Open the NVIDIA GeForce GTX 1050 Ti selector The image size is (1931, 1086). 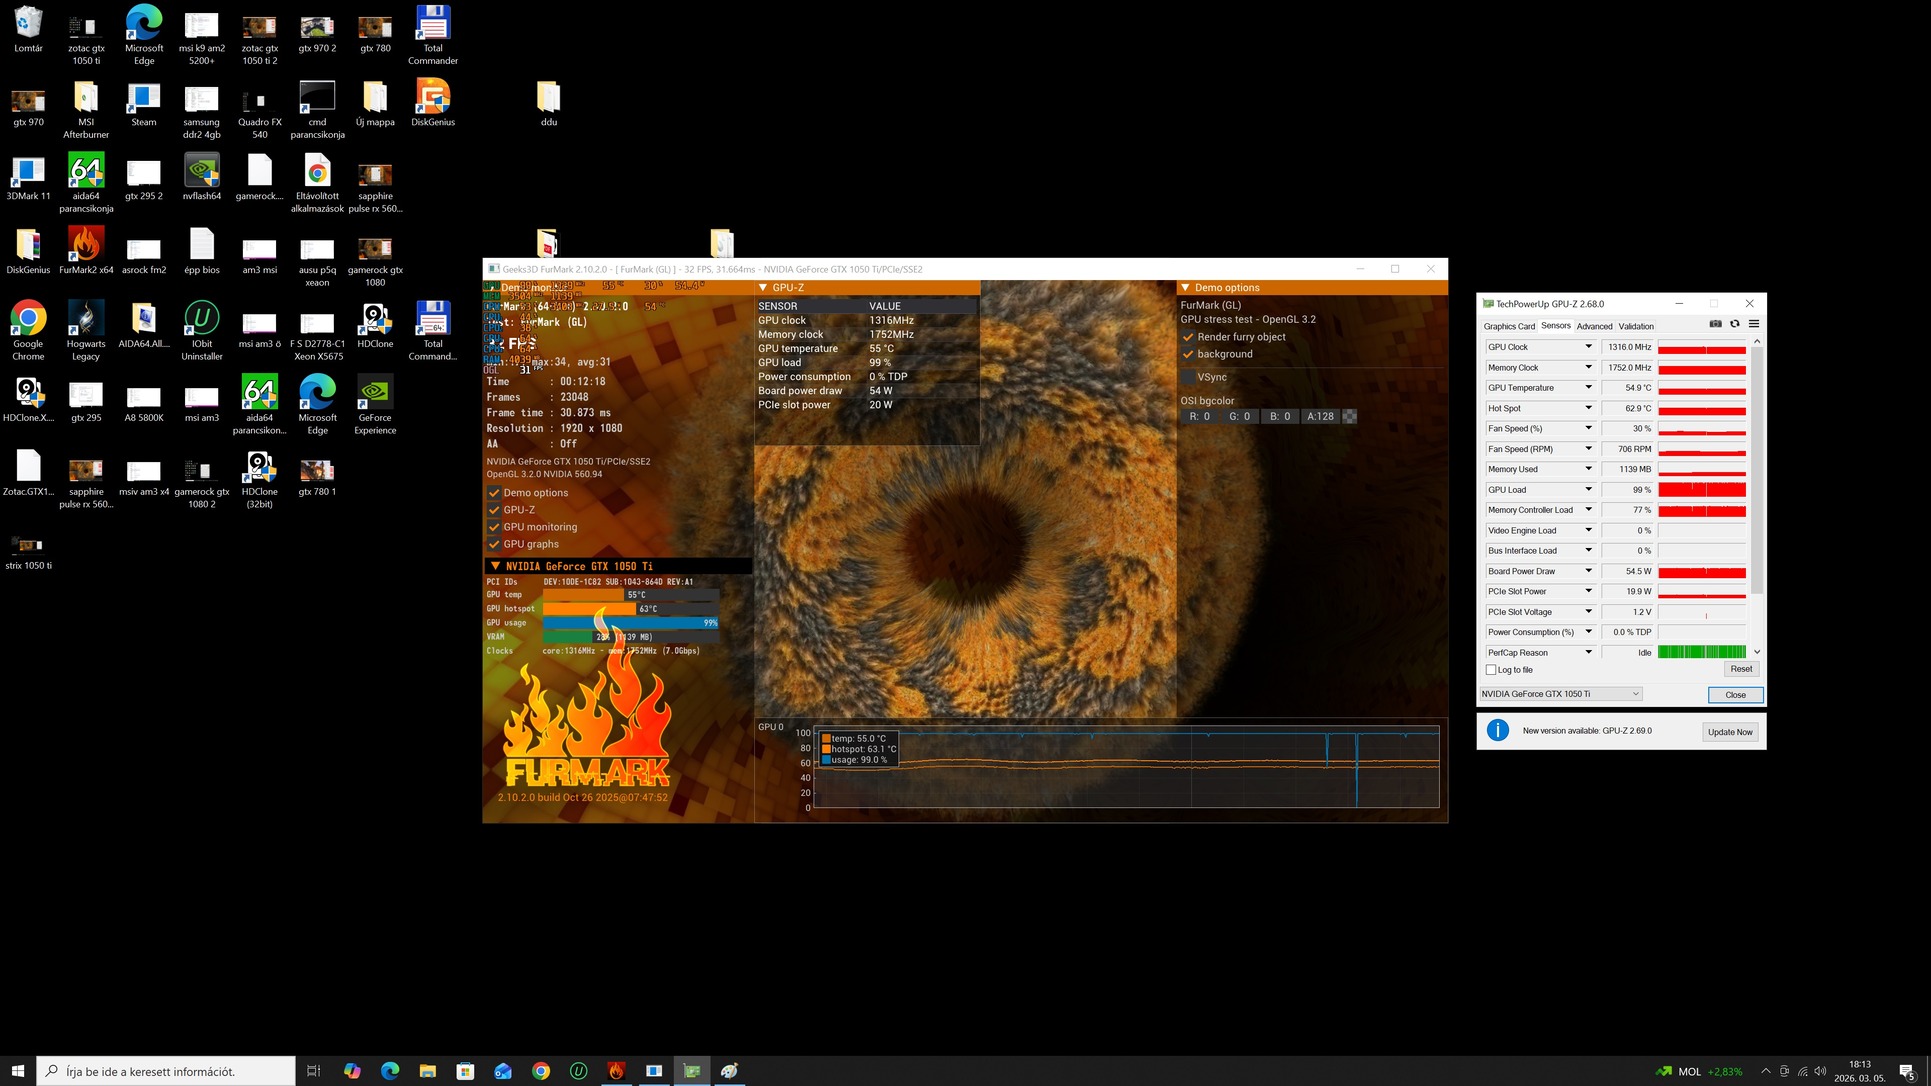click(1560, 694)
